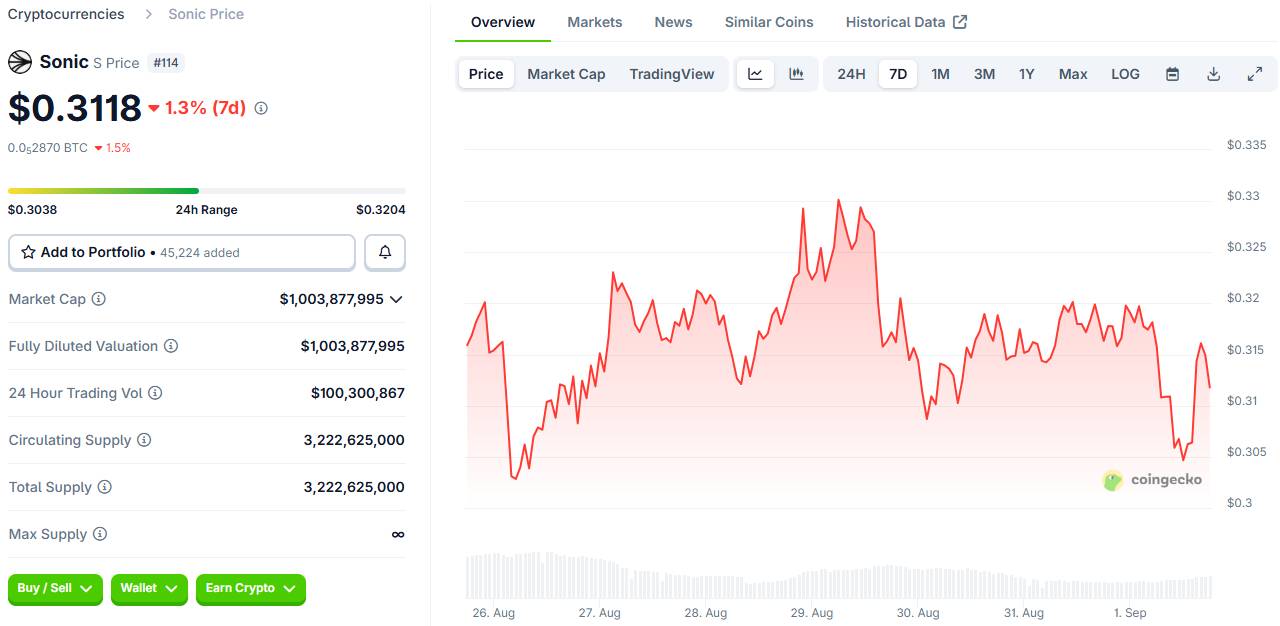Open the Total Supply info icon
Viewport: 1280px width, 626px height.
104,487
